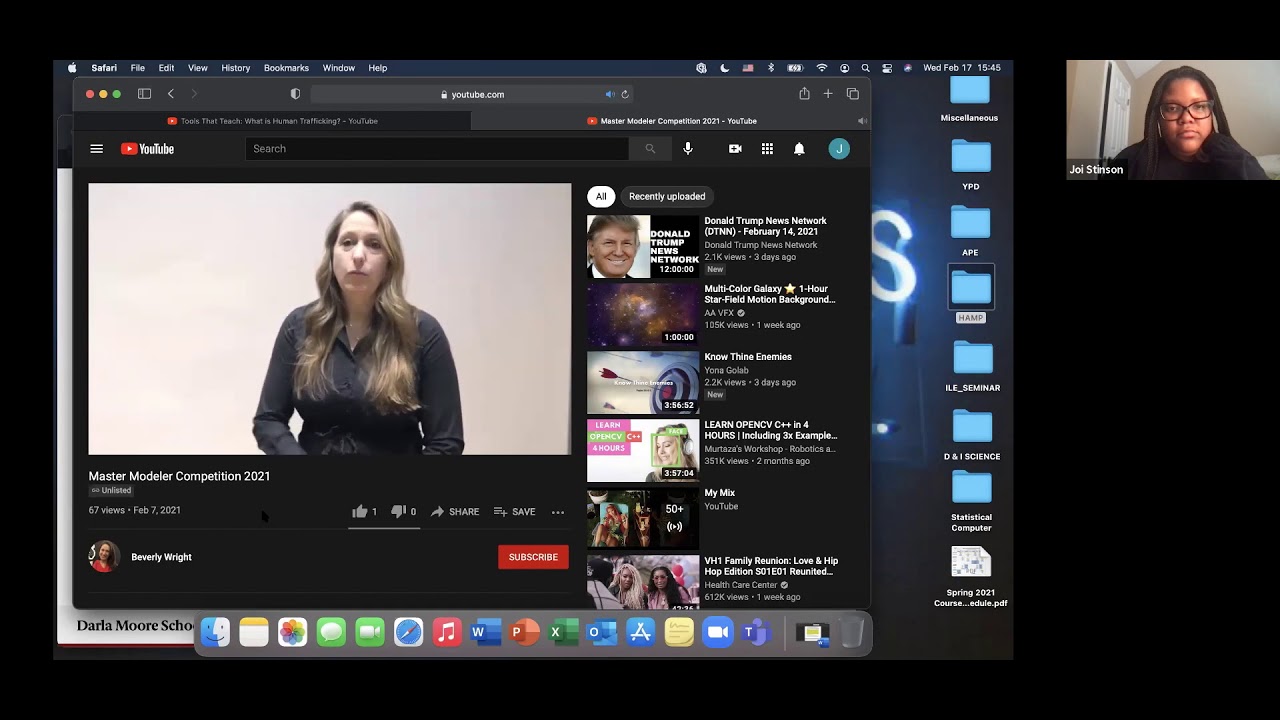Viewport: 1280px width, 720px height.
Task: Select the Recently uploaded filter chip
Action: point(667,196)
